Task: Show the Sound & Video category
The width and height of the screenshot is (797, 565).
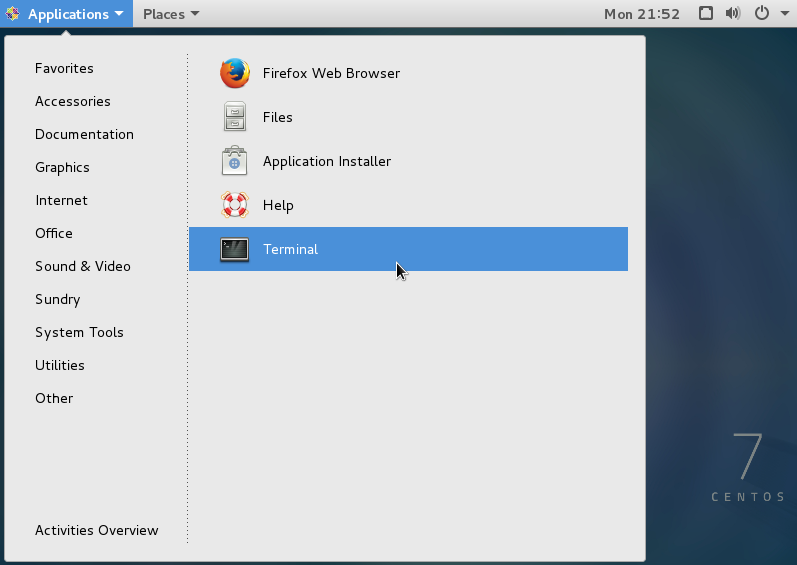Action: click(83, 266)
